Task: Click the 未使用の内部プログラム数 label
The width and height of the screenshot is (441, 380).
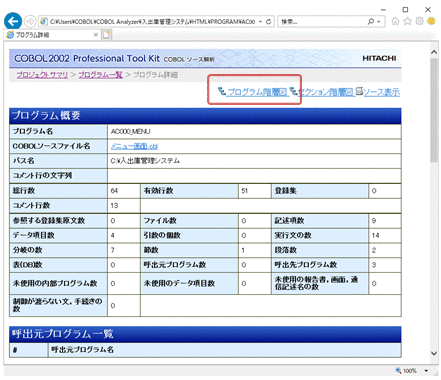Action: tap(55, 283)
